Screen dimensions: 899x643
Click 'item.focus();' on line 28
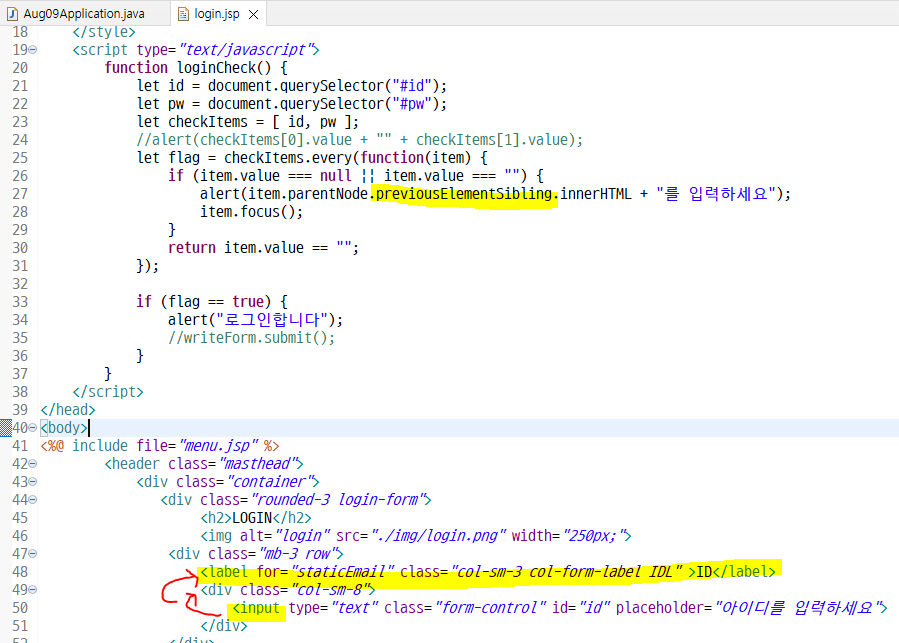[251, 212]
